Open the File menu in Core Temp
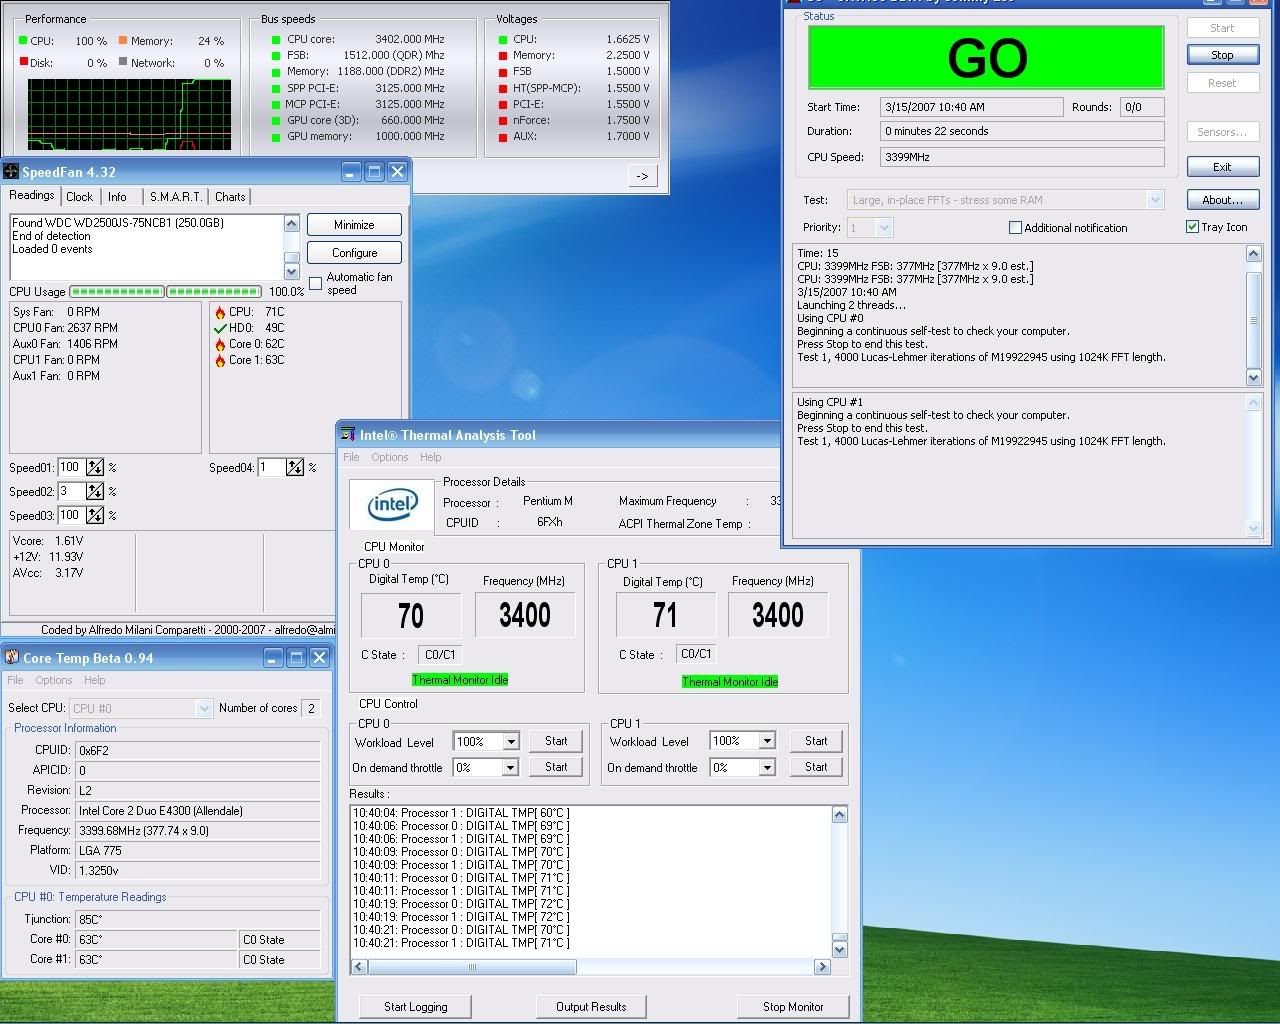 pyautogui.click(x=15, y=680)
